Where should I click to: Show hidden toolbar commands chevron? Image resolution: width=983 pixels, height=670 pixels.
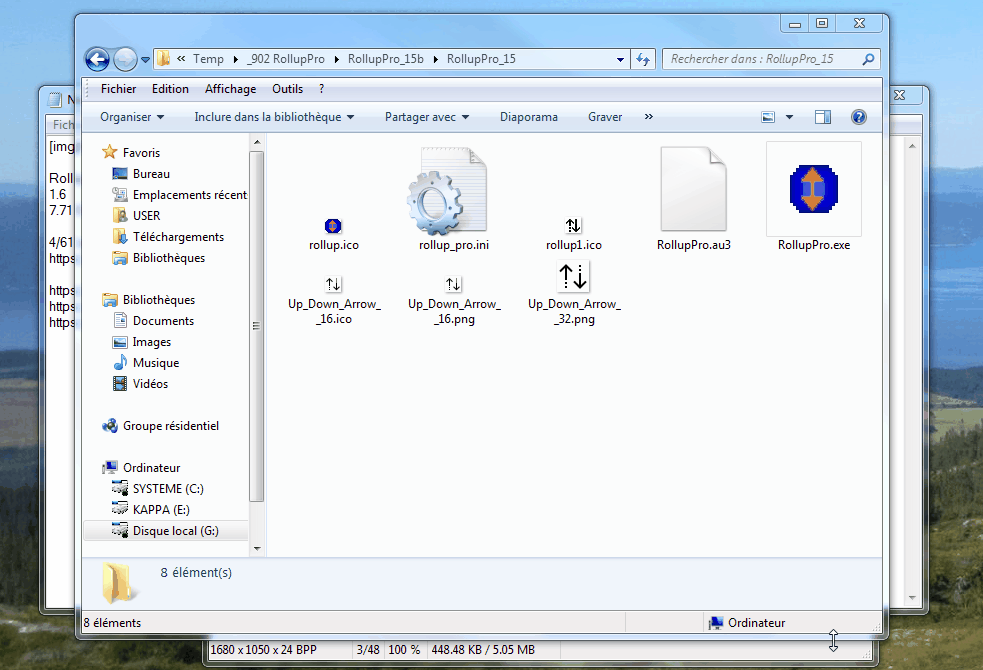pyautogui.click(x=648, y=117)
